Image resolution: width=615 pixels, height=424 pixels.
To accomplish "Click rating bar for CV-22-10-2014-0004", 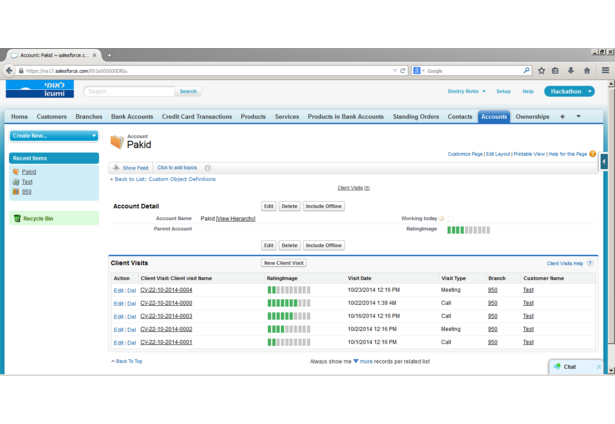I will (289, 290).
